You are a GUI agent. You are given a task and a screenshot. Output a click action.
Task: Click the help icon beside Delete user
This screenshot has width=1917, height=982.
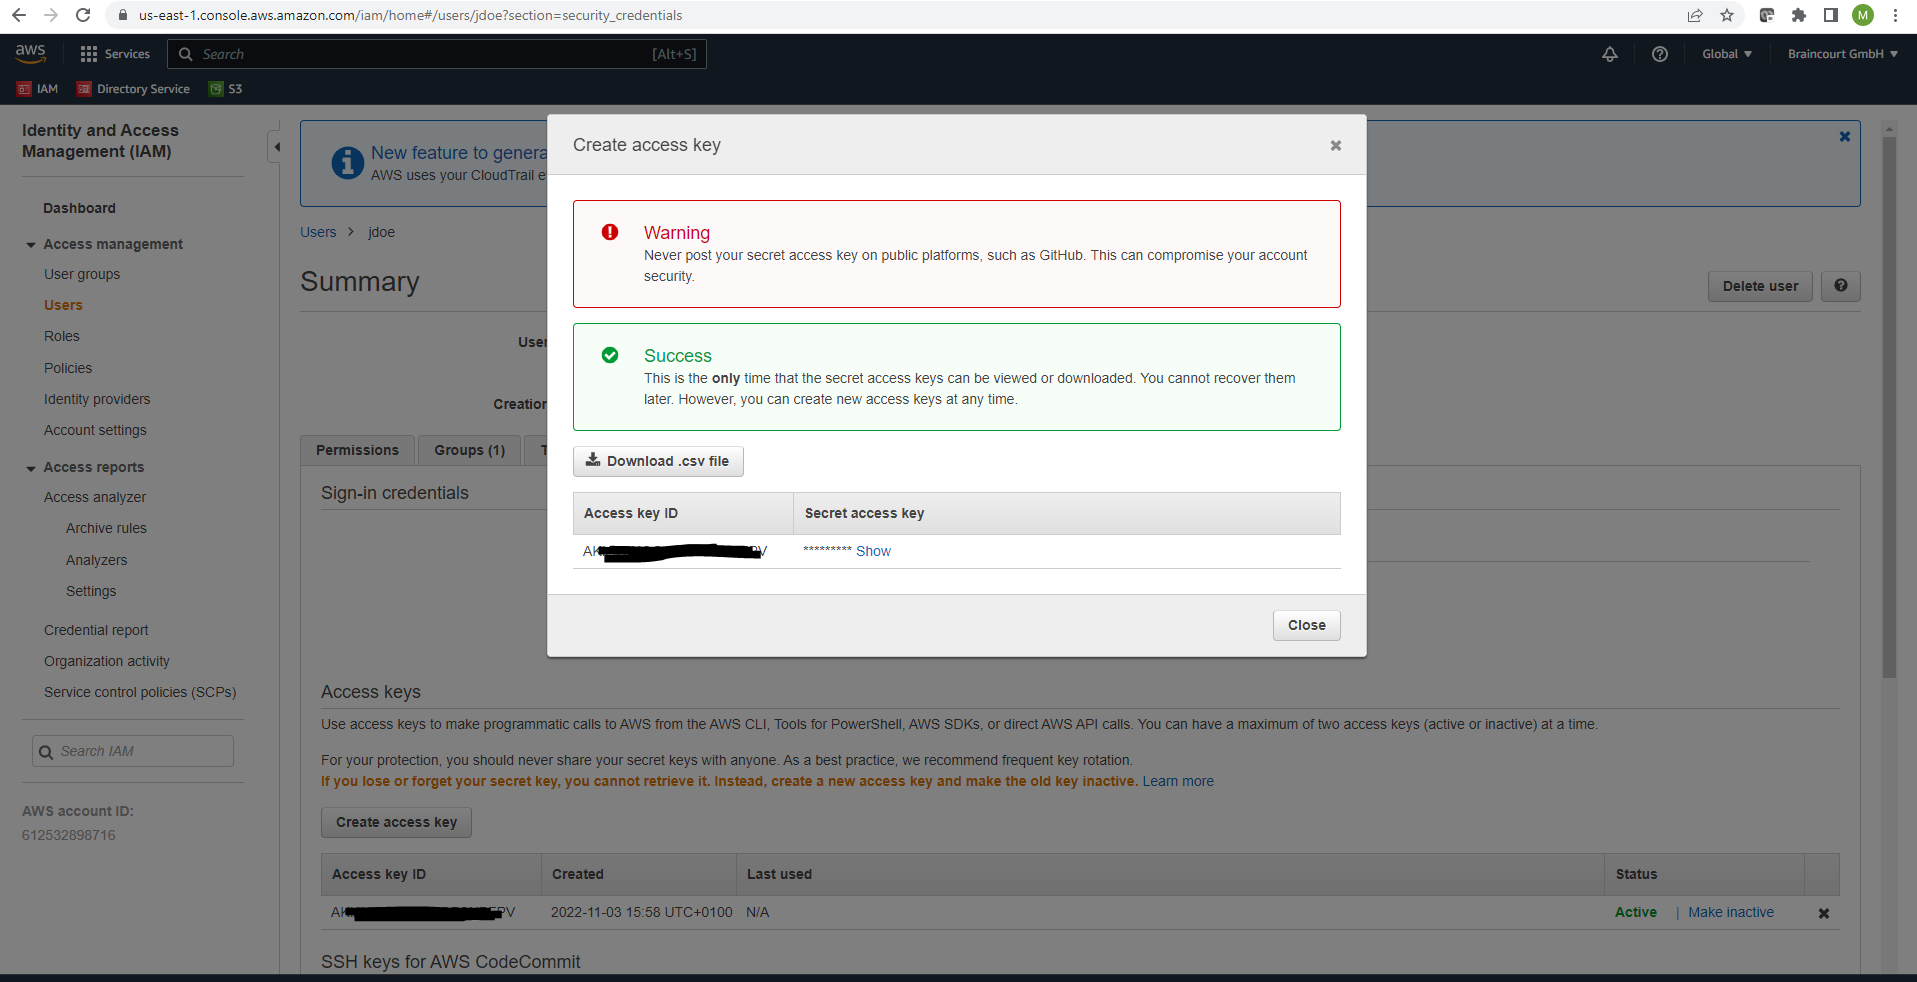click(x=1839, y=286)
